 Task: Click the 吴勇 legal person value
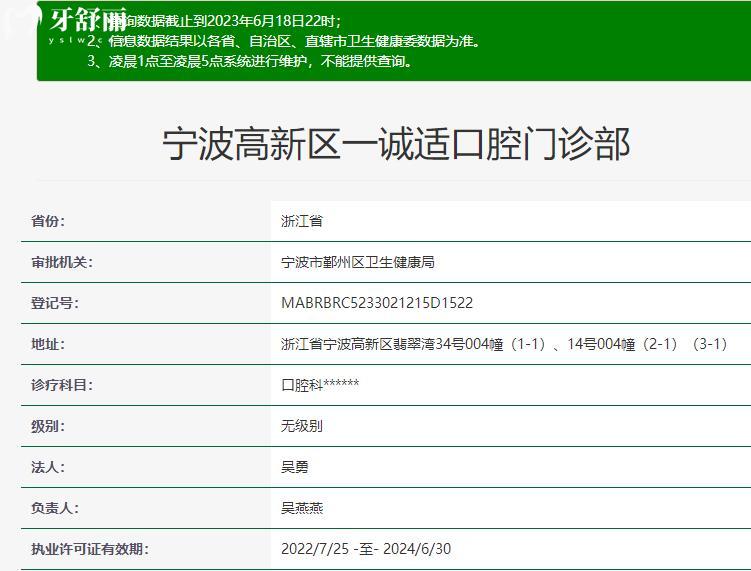tap(295, 467)
